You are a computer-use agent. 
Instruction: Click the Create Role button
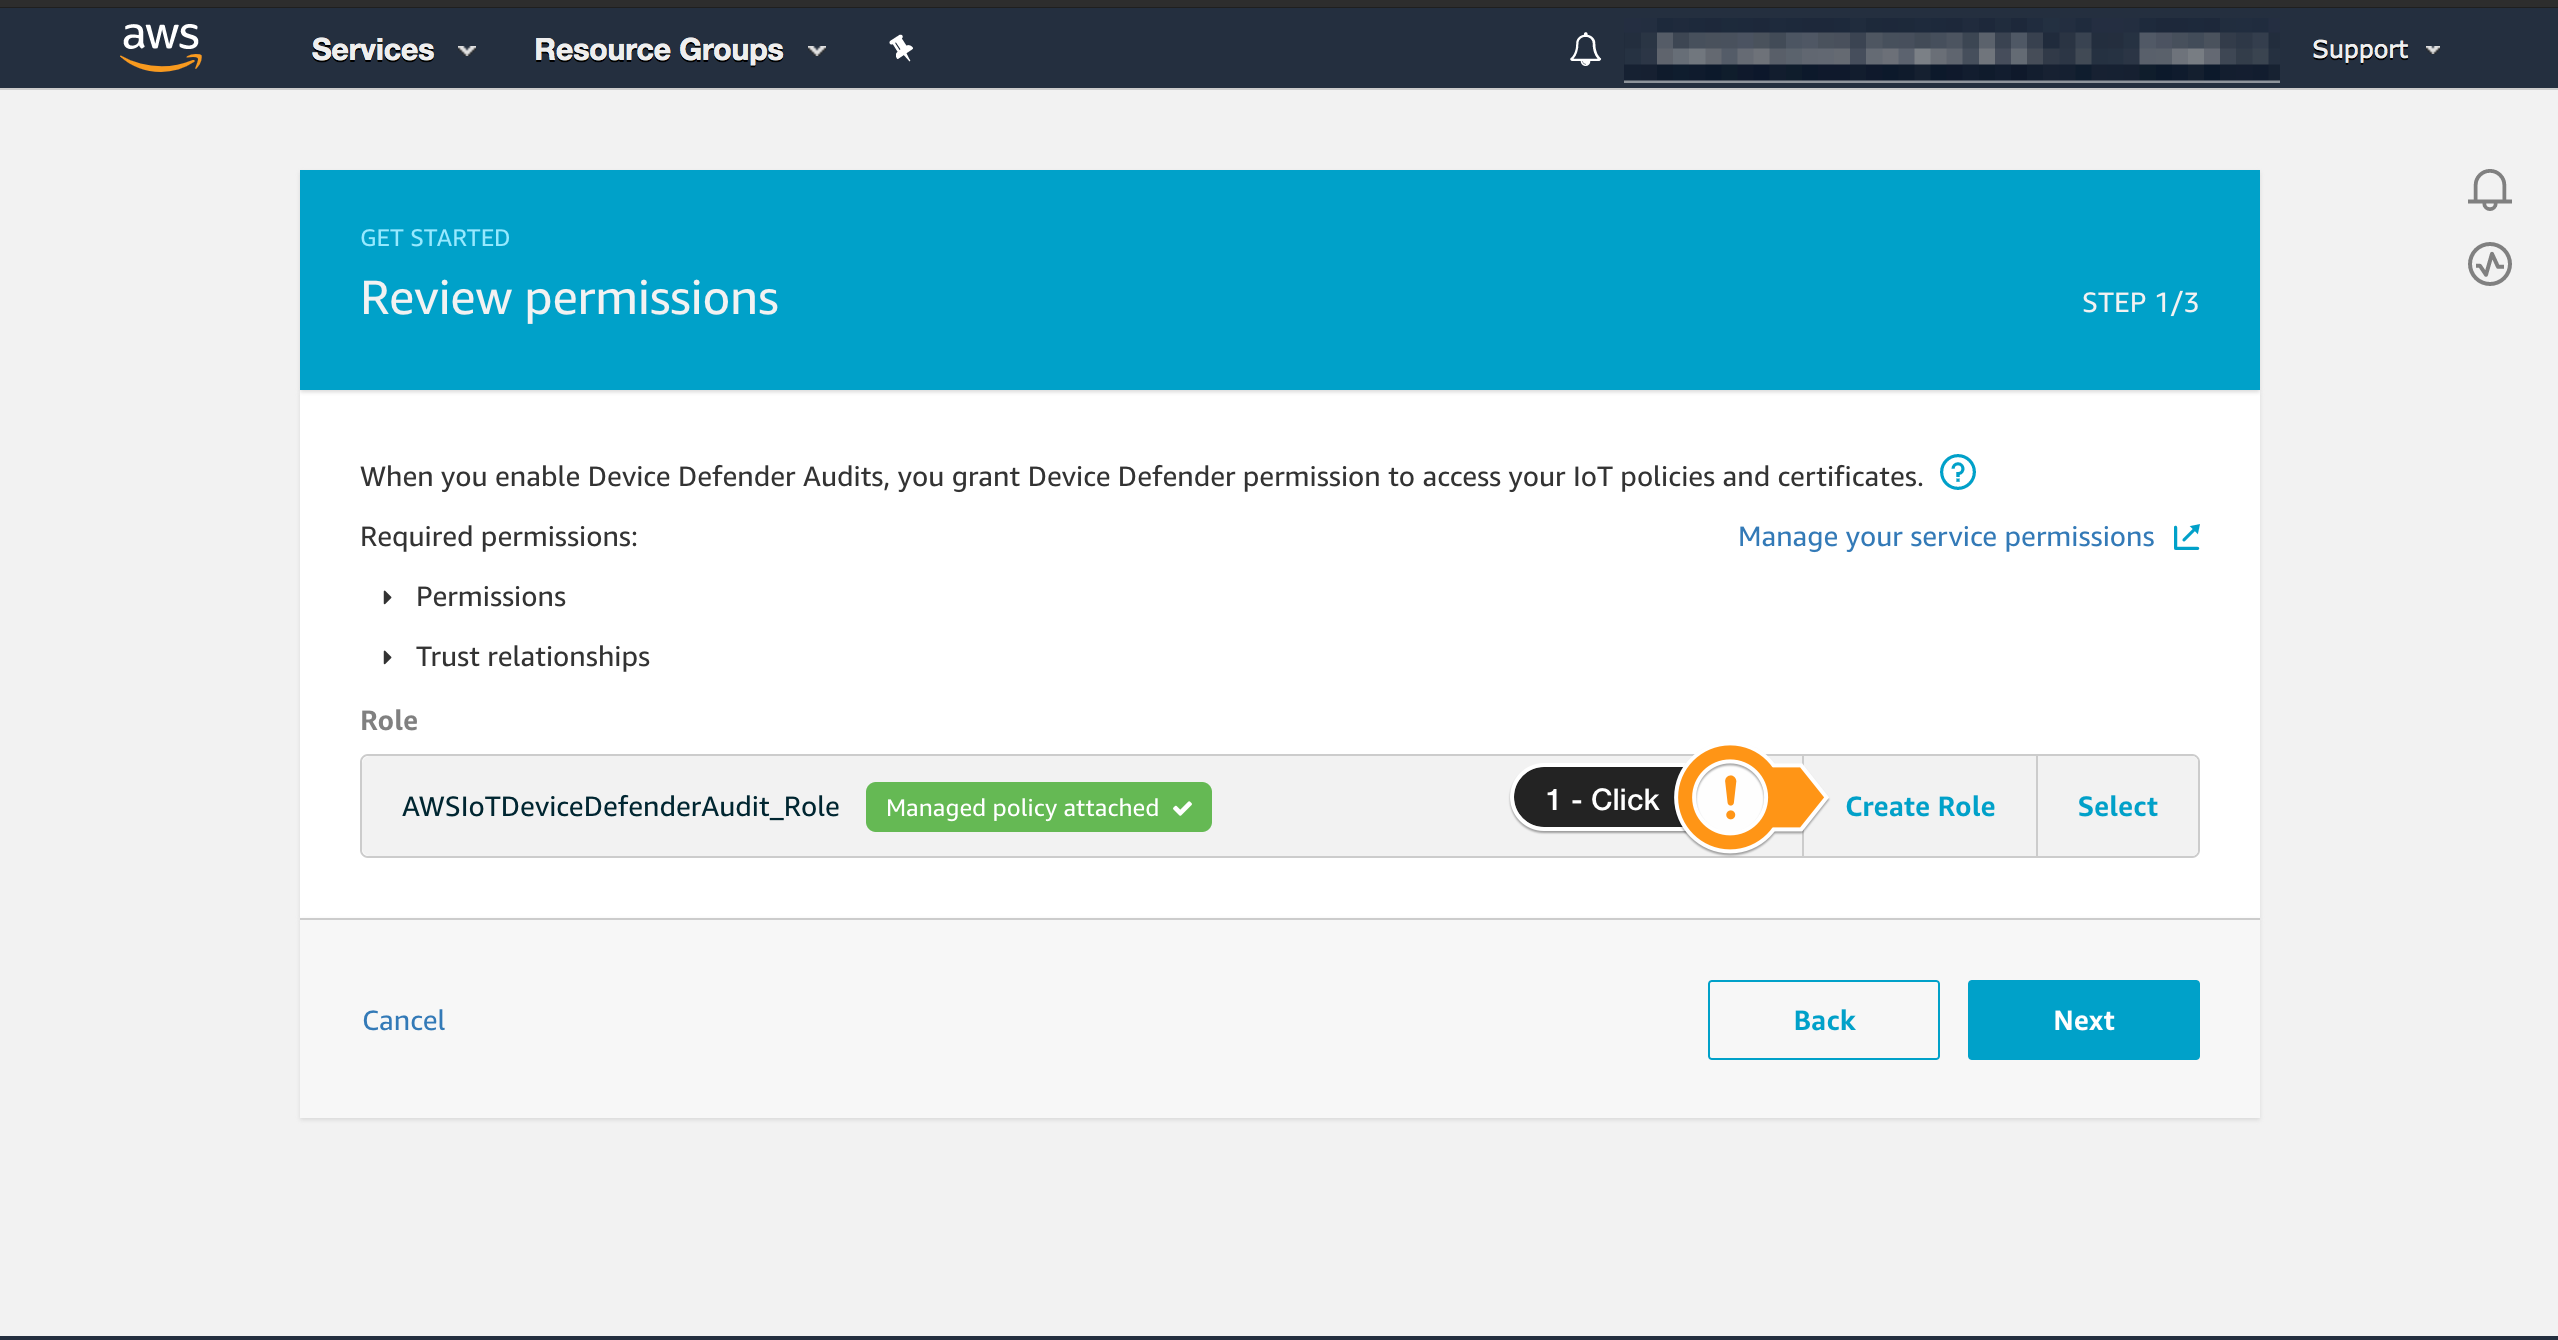click(x=1919, y=806)
